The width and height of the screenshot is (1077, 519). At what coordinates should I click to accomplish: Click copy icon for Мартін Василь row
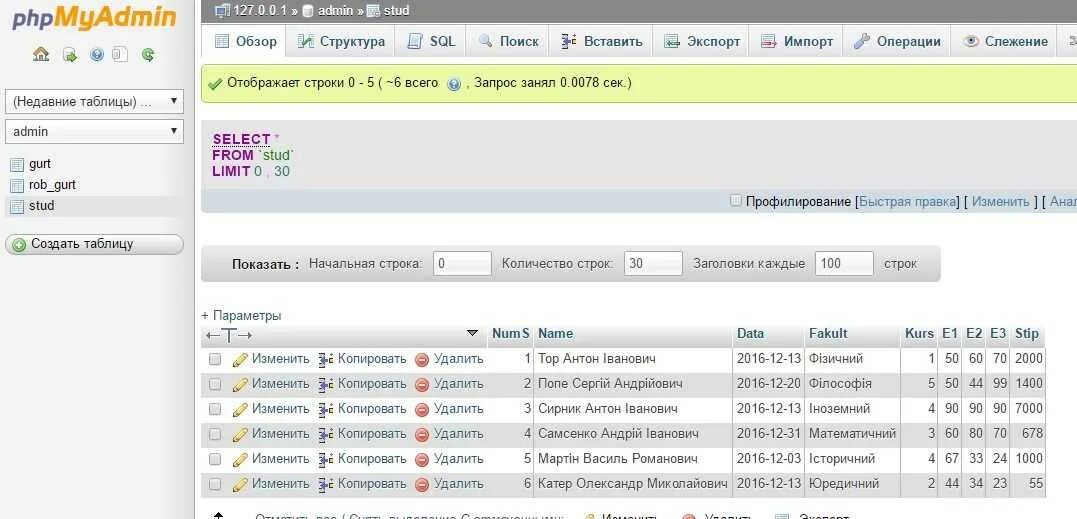[326, 459]
